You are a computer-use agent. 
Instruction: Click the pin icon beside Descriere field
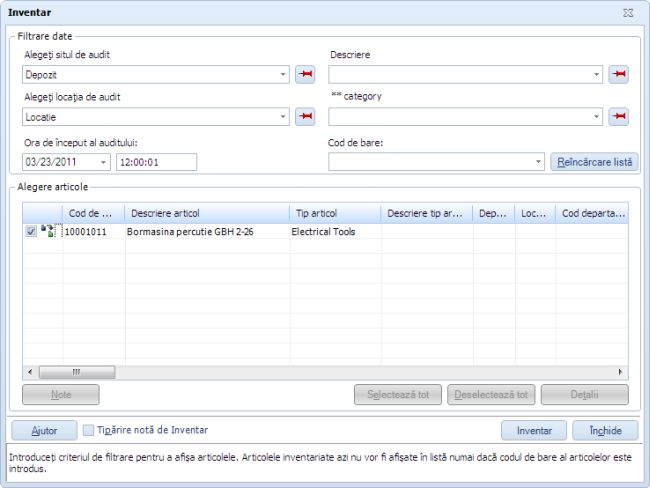618,75
